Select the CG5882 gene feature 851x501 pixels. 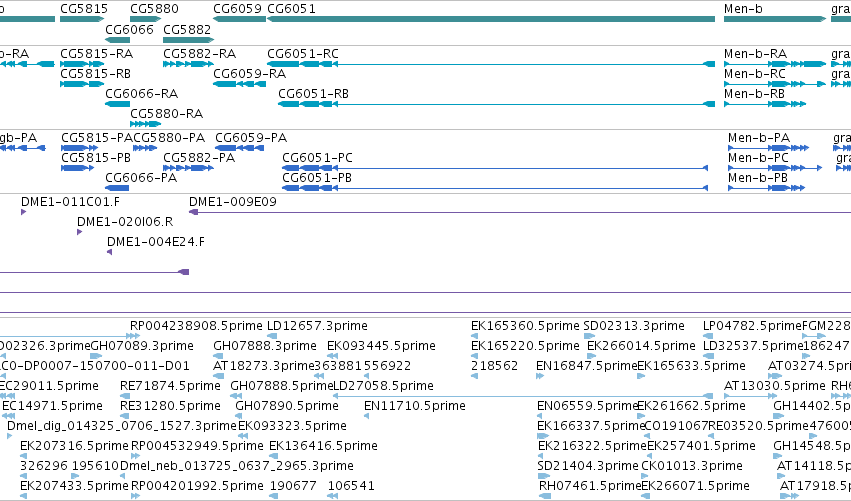189,40
